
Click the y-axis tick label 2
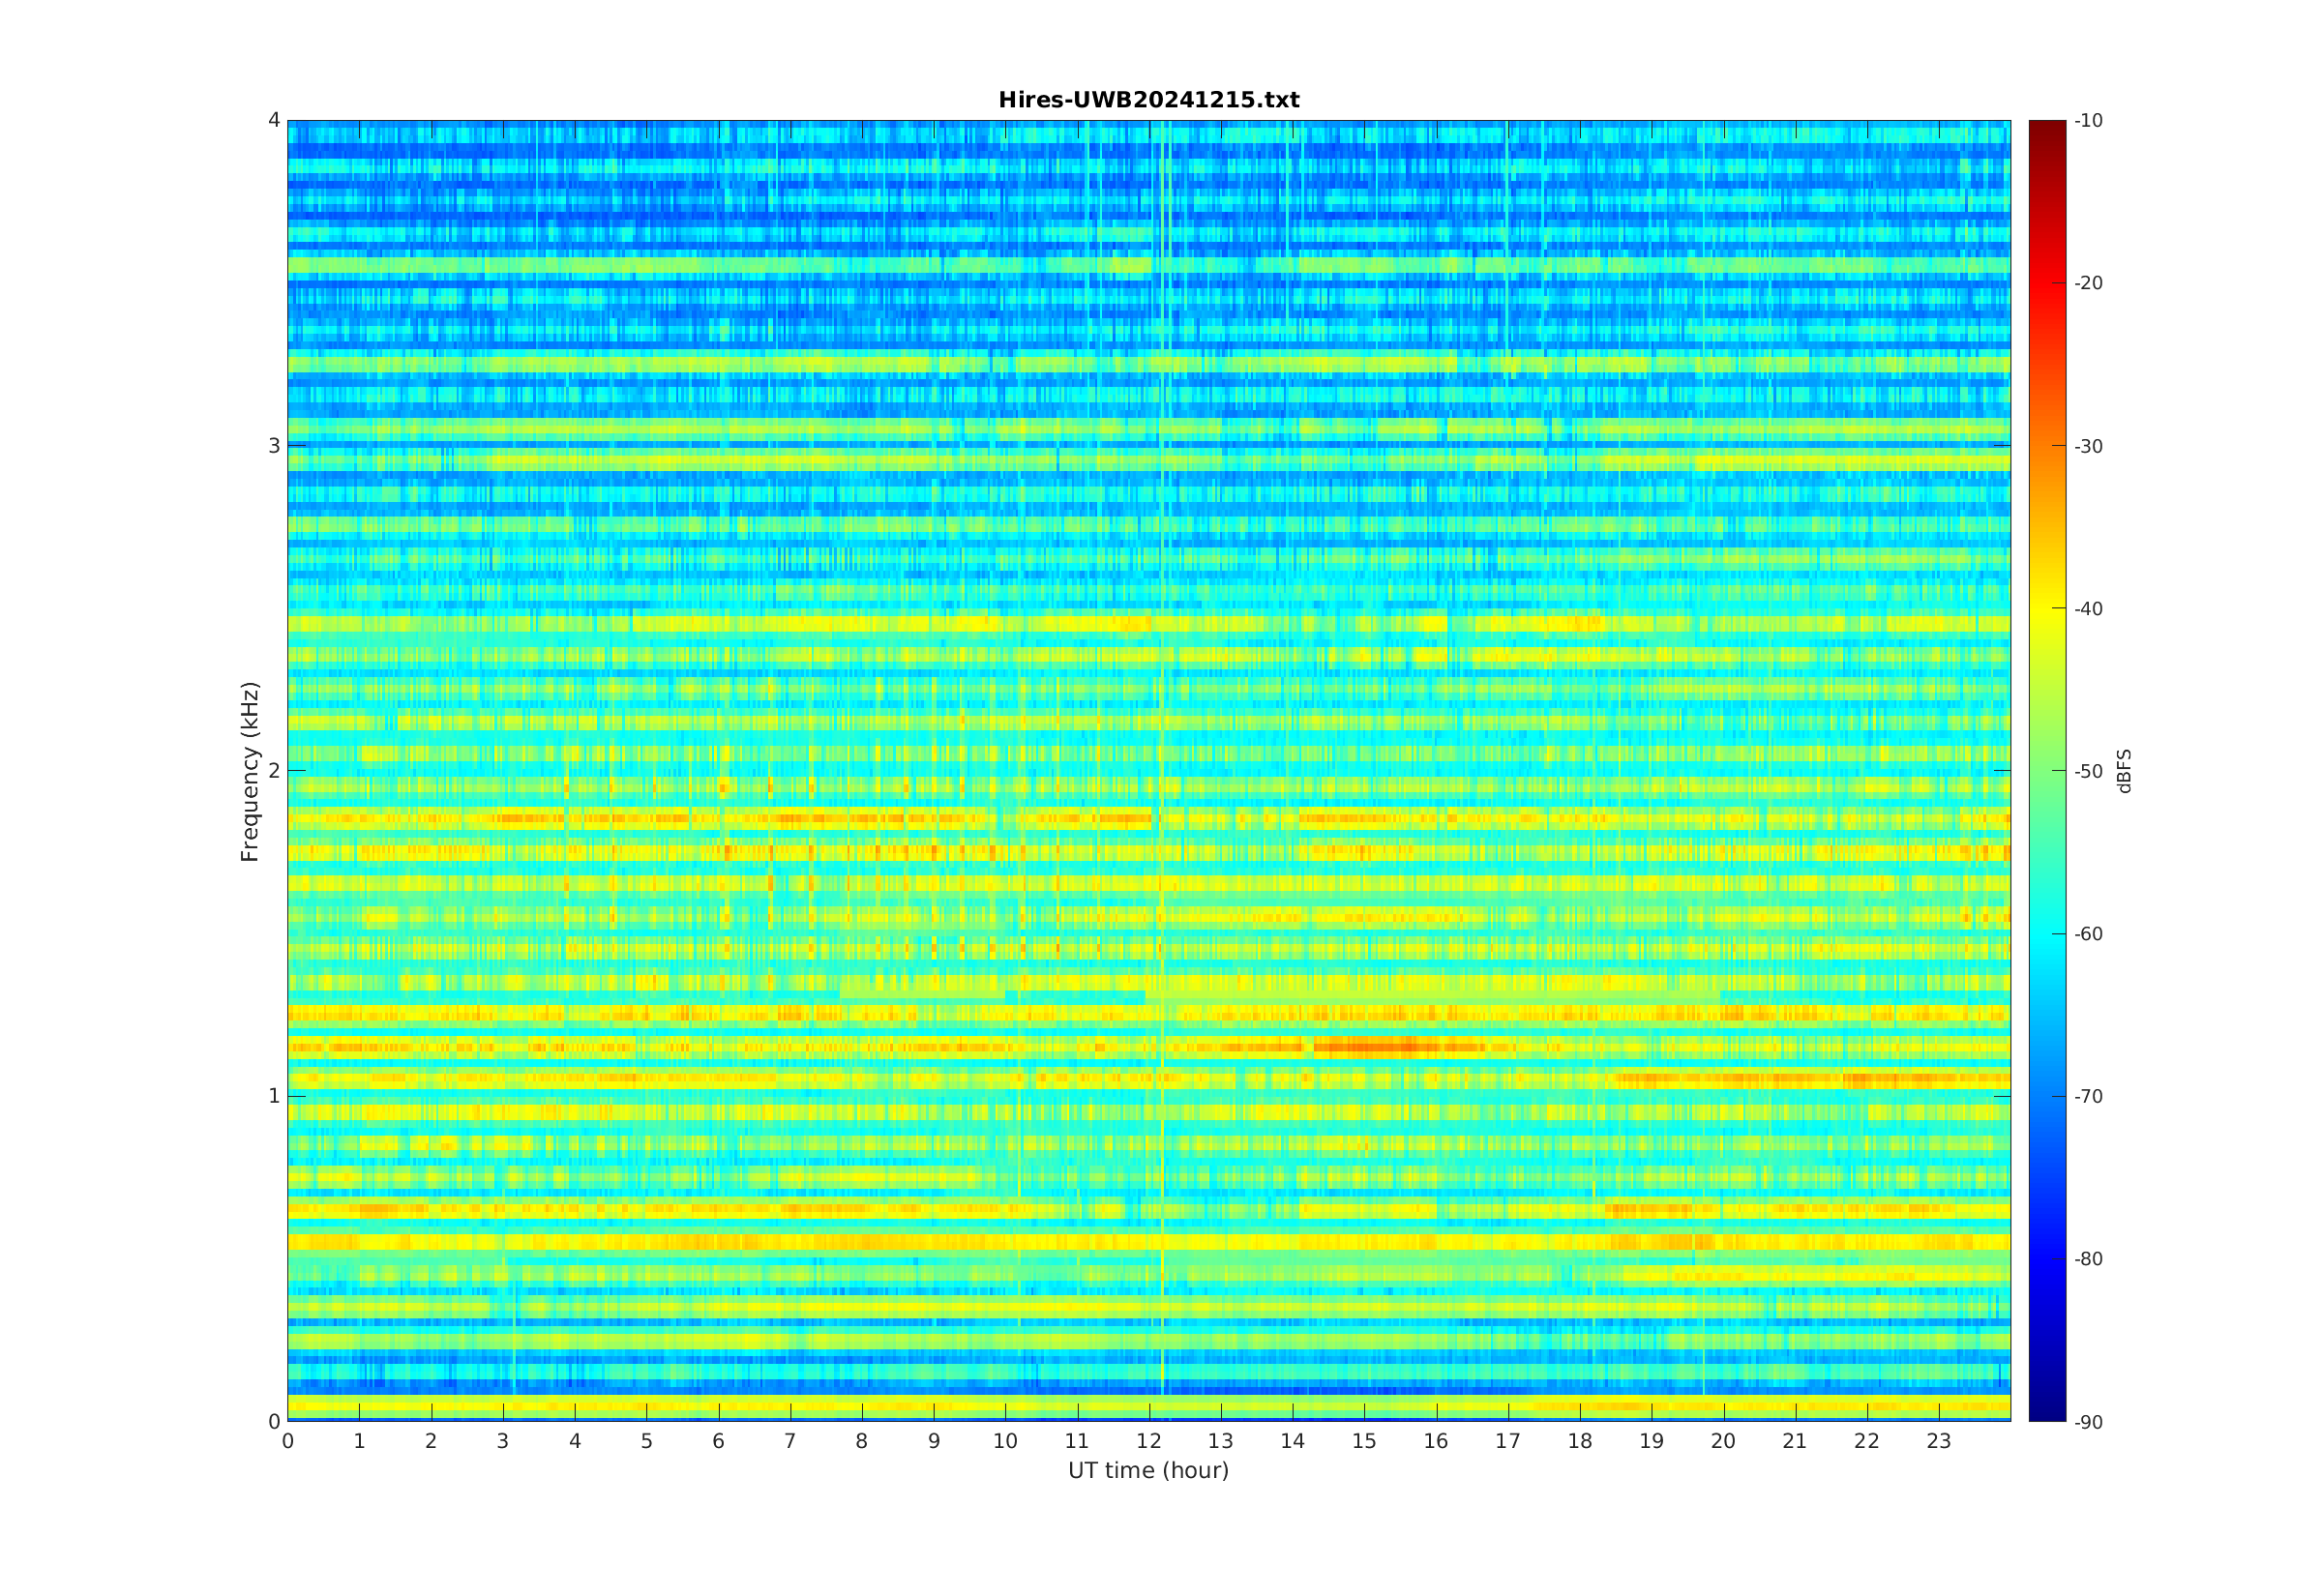click(274, 771)
